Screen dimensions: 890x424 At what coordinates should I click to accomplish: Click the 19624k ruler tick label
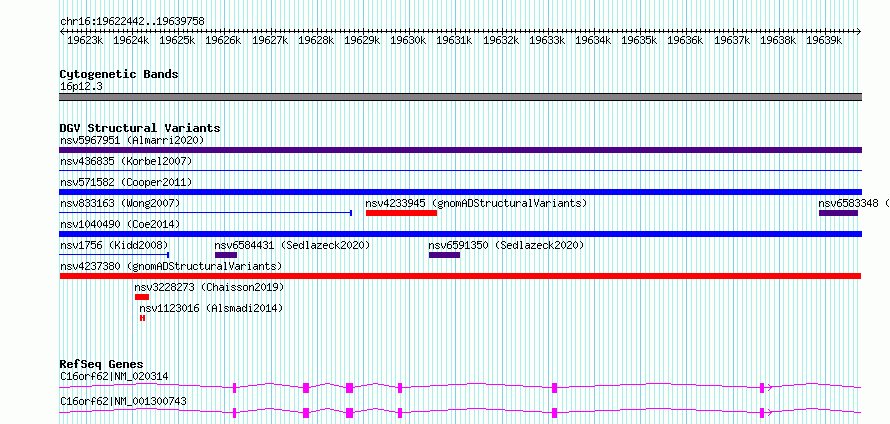point(131,40)
